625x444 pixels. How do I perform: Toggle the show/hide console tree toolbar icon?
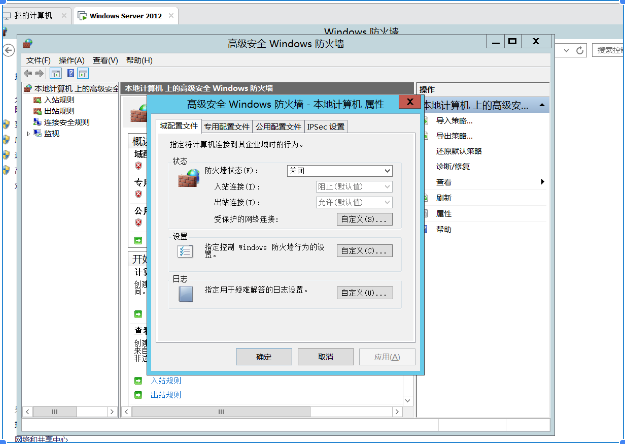point(56,73)
